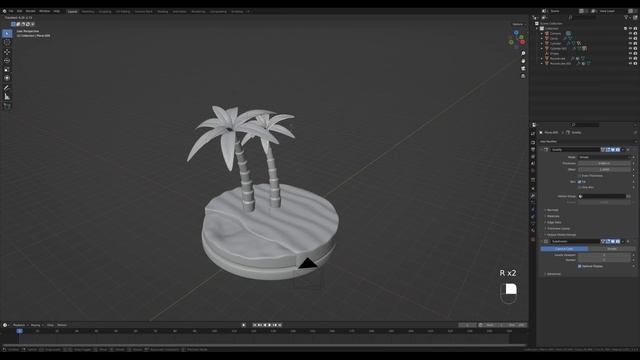Select the Annotate tool
Screen dimensions: 640x360
[x=7, y=88]
